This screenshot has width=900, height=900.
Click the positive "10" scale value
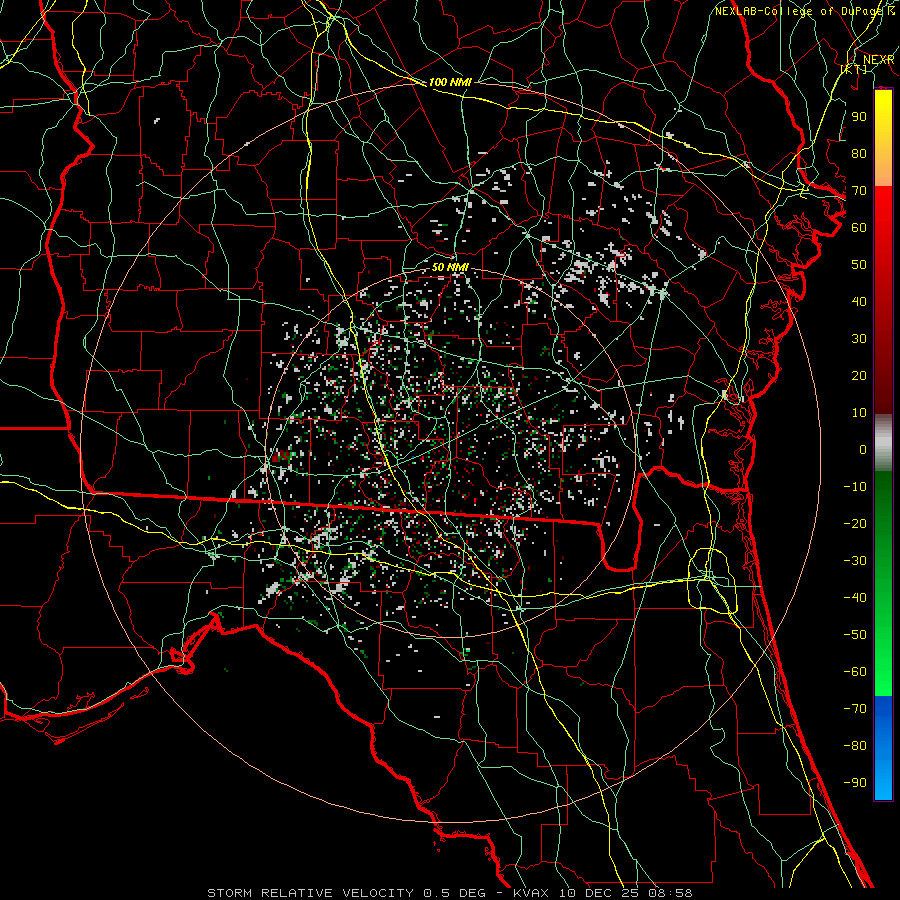tap(859, 413)
